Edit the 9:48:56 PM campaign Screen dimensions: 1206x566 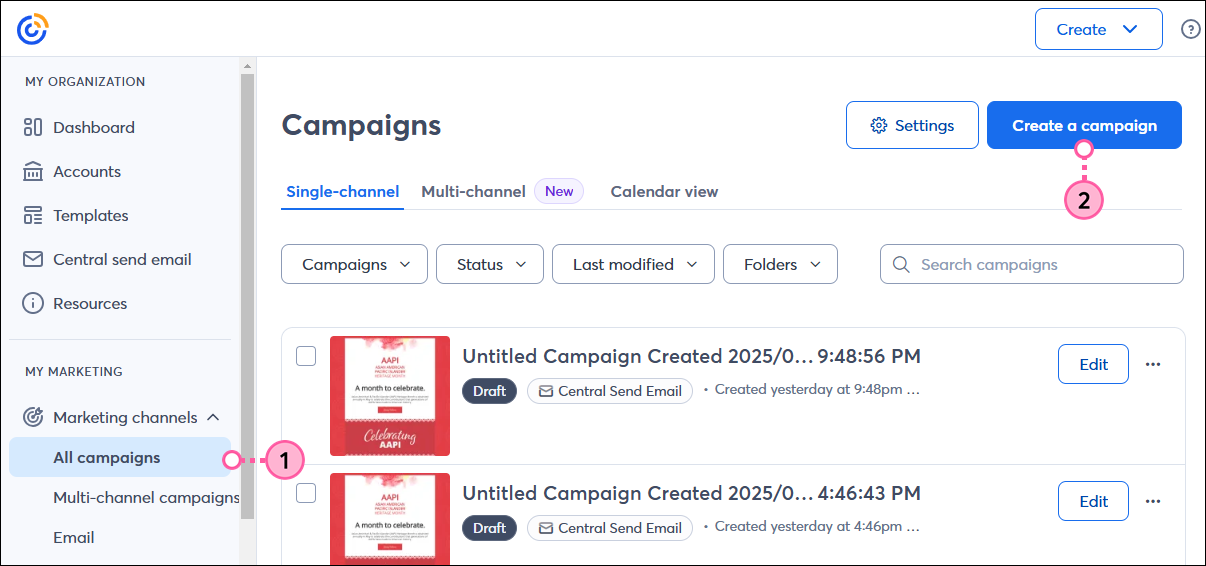[x=1093, y=364]
